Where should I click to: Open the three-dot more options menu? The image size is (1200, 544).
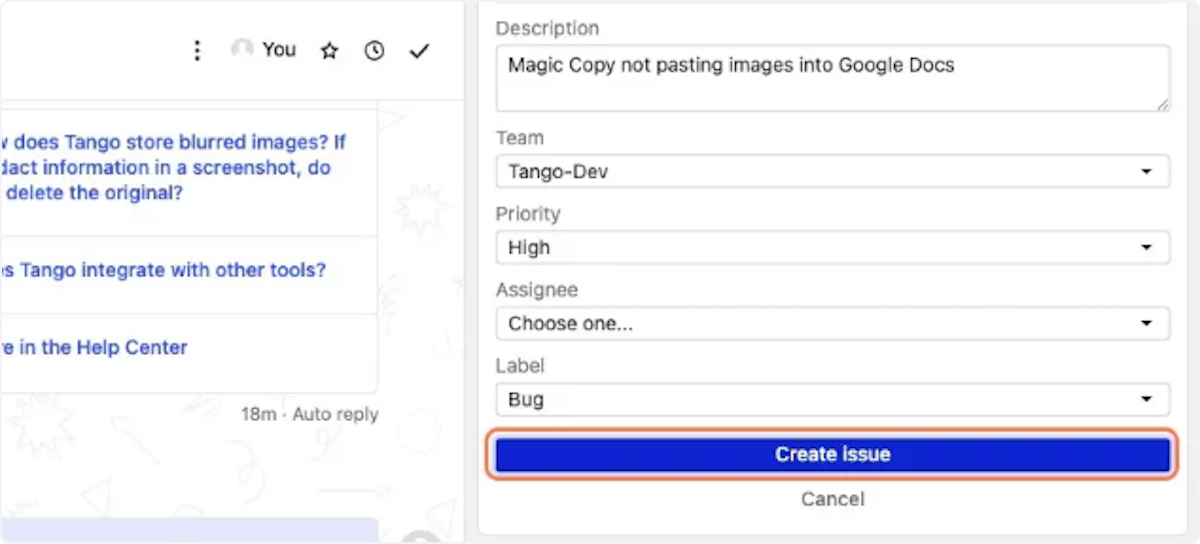[x=198, y=50]
